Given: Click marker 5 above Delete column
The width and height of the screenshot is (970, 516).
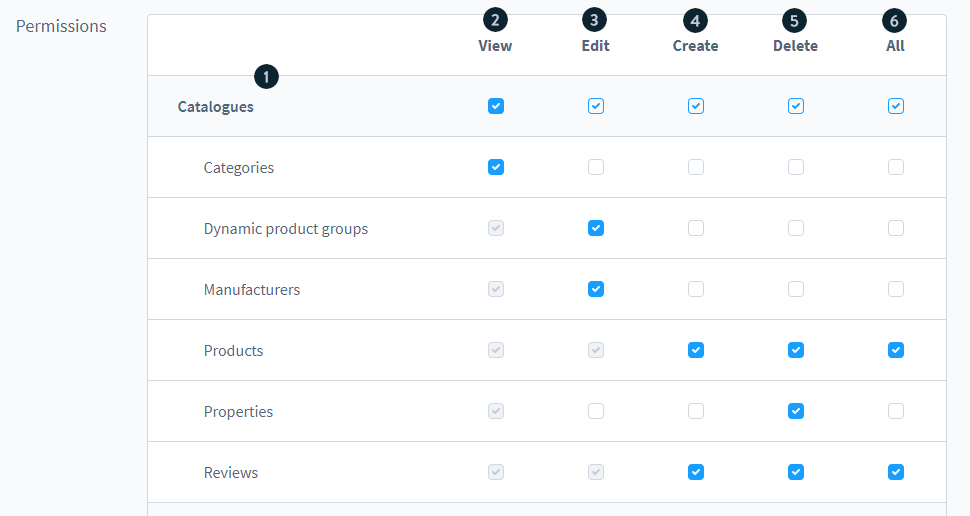Looking at the screenshot, I should [x=795, y=19].
